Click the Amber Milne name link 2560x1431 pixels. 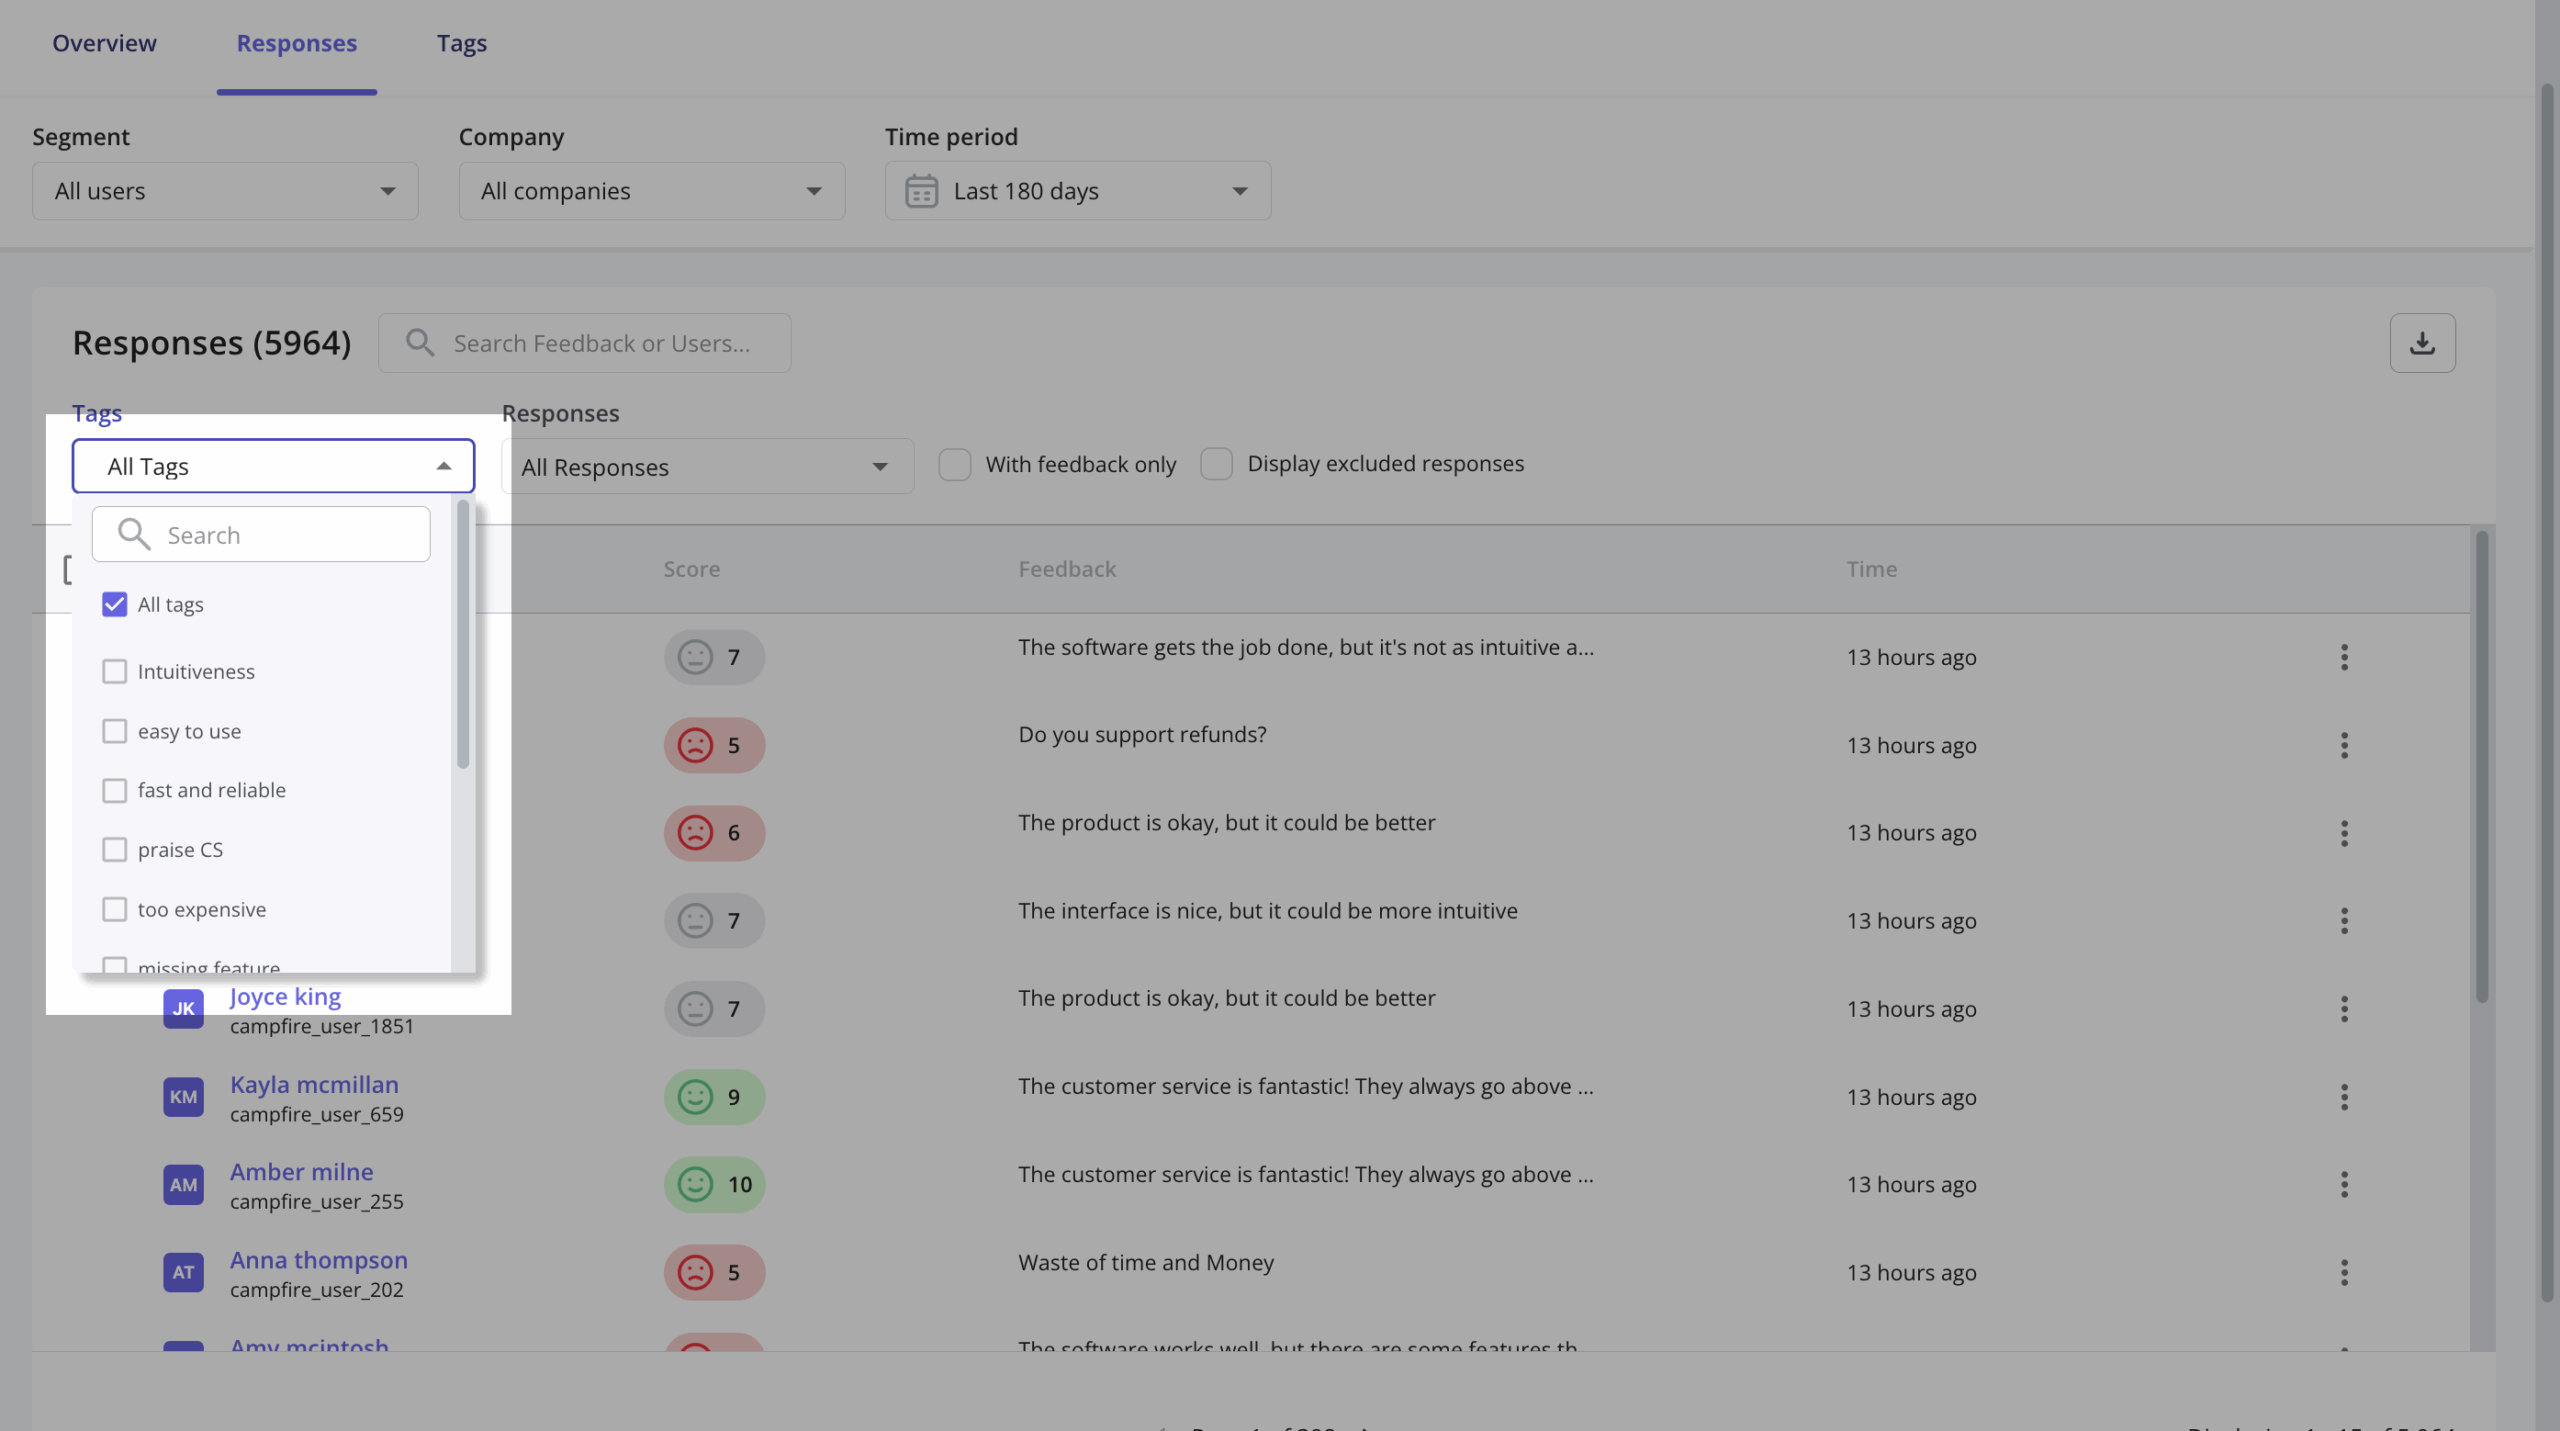pos(301,1171)
